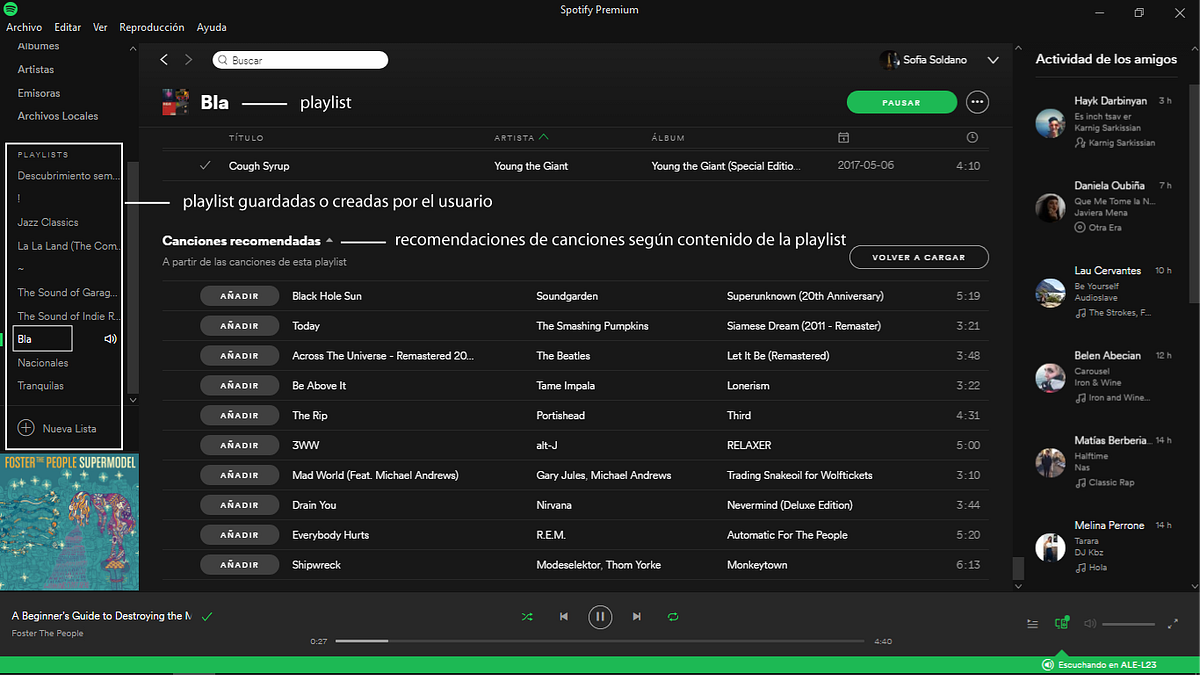The width and height of the screenshot is (1200, 675).
Task: Open the devices available menu
Action: click(1062, 623)
